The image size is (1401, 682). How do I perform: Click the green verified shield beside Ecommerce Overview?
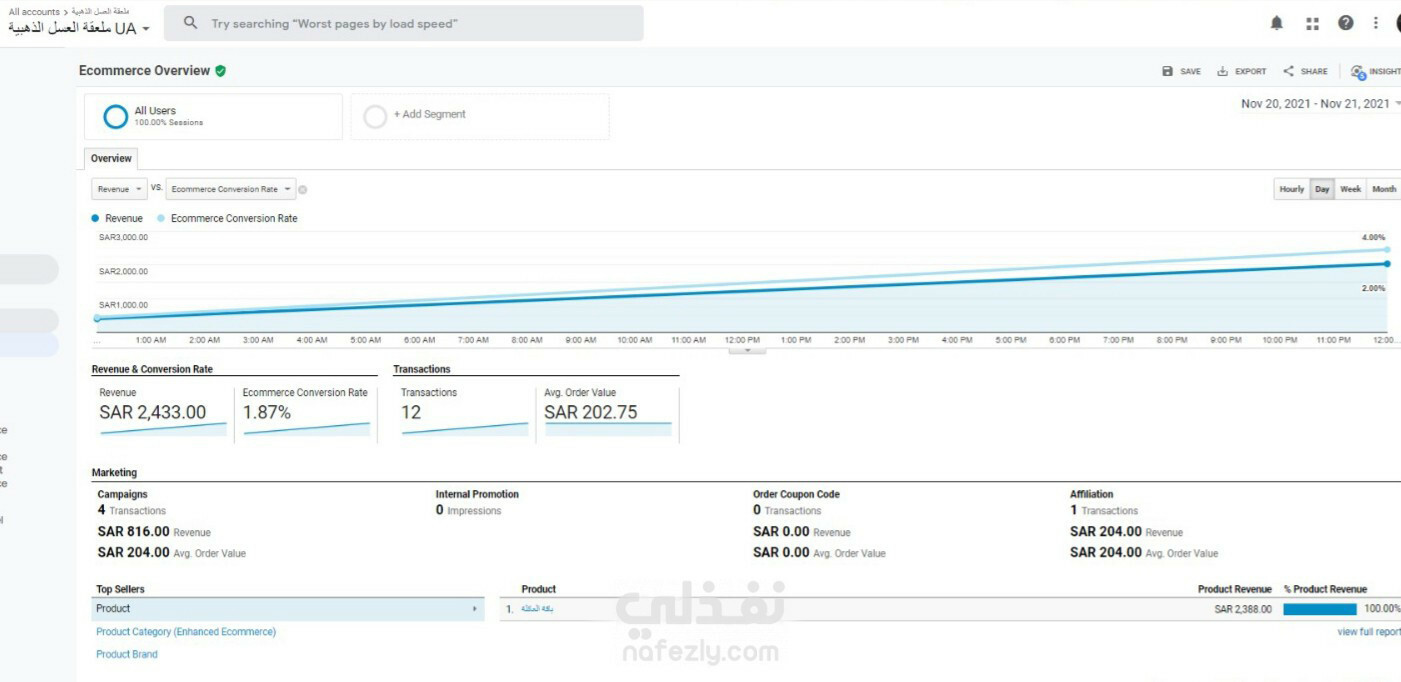[x=220, y=71]
